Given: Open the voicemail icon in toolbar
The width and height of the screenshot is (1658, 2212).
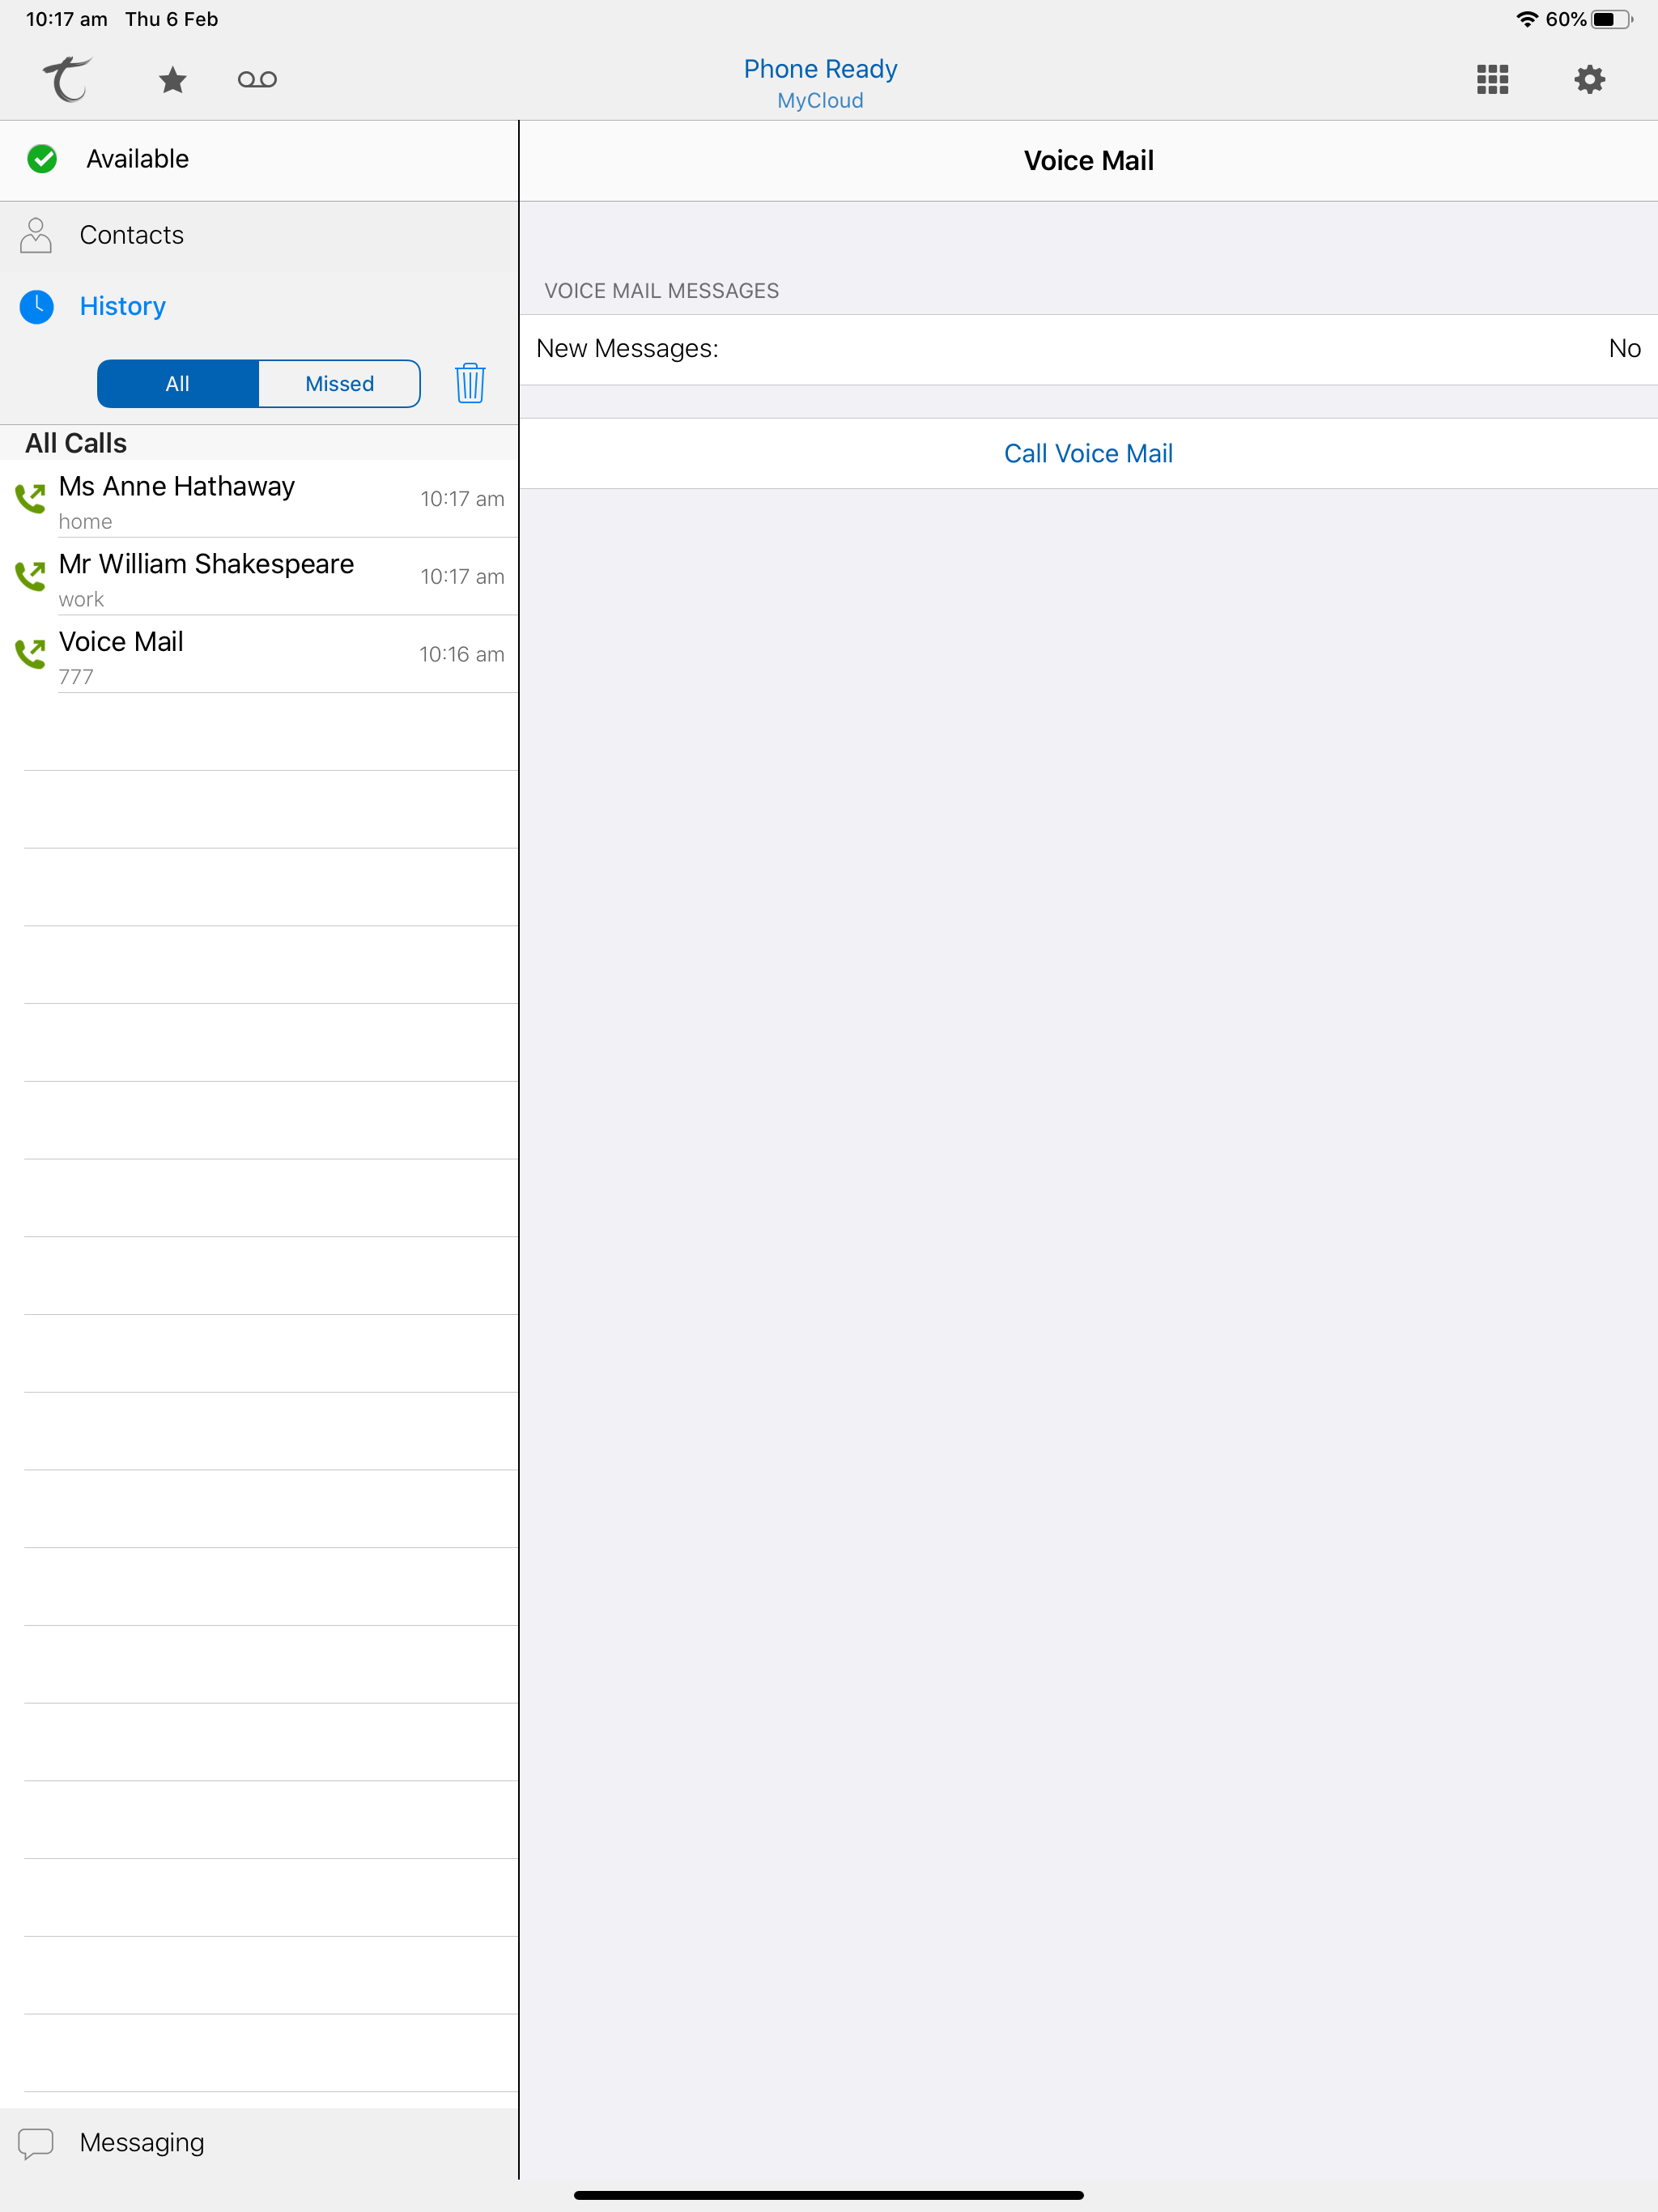Looking at the screenshot, I should pos(257,79).
